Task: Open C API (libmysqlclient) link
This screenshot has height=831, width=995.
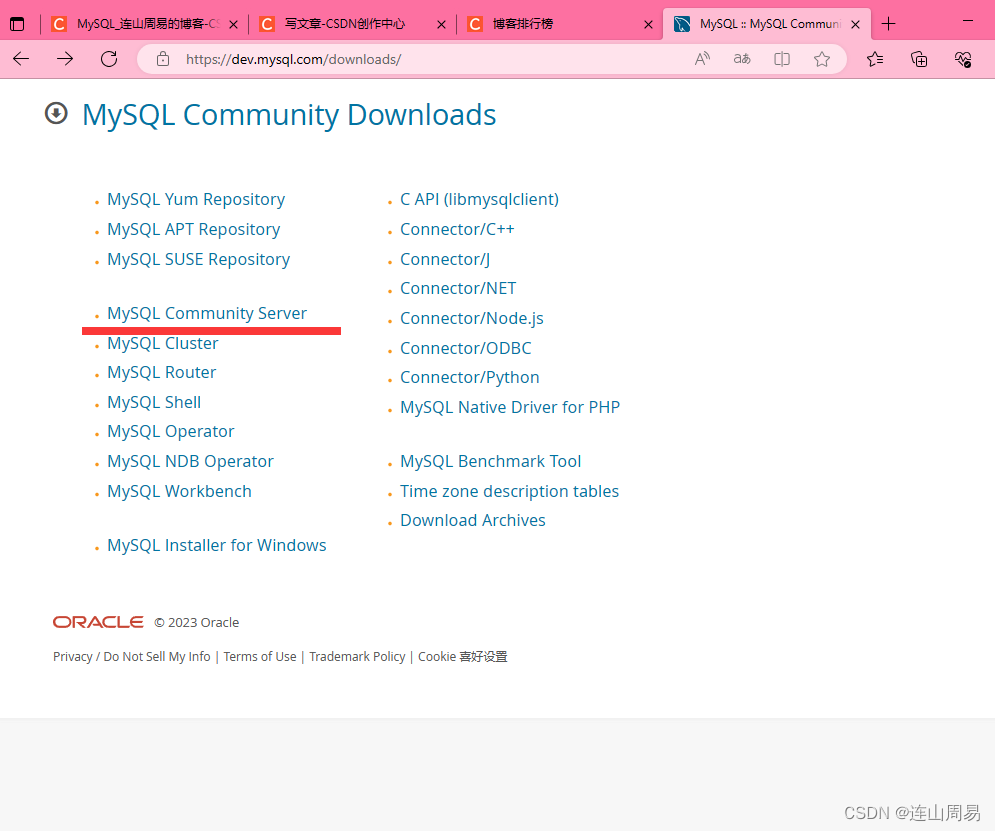Action: [479, 199]
